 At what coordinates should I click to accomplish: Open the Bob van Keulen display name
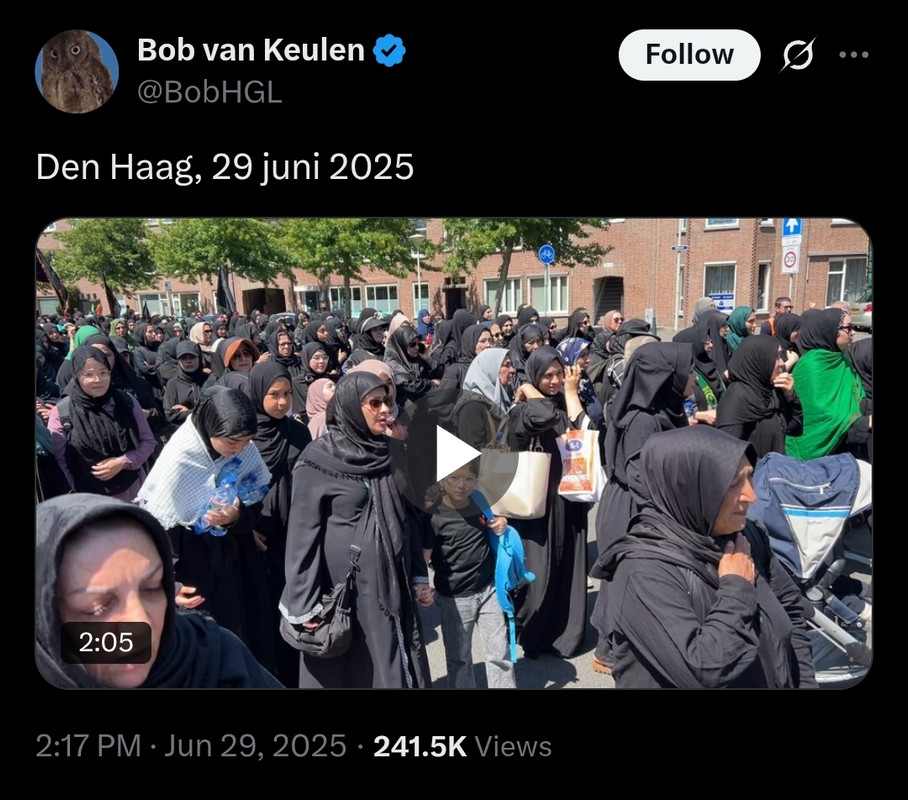tap(251, 50)
